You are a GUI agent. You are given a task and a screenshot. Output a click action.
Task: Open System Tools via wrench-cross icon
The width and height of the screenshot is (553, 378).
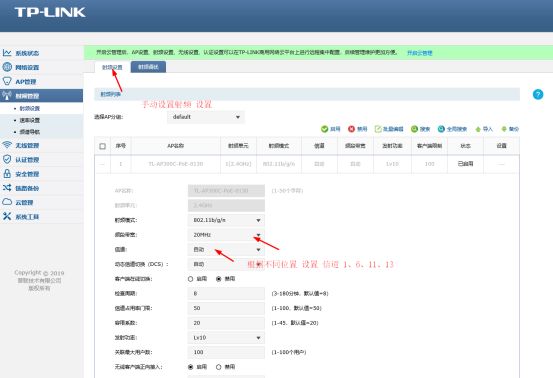coord(7,216)
